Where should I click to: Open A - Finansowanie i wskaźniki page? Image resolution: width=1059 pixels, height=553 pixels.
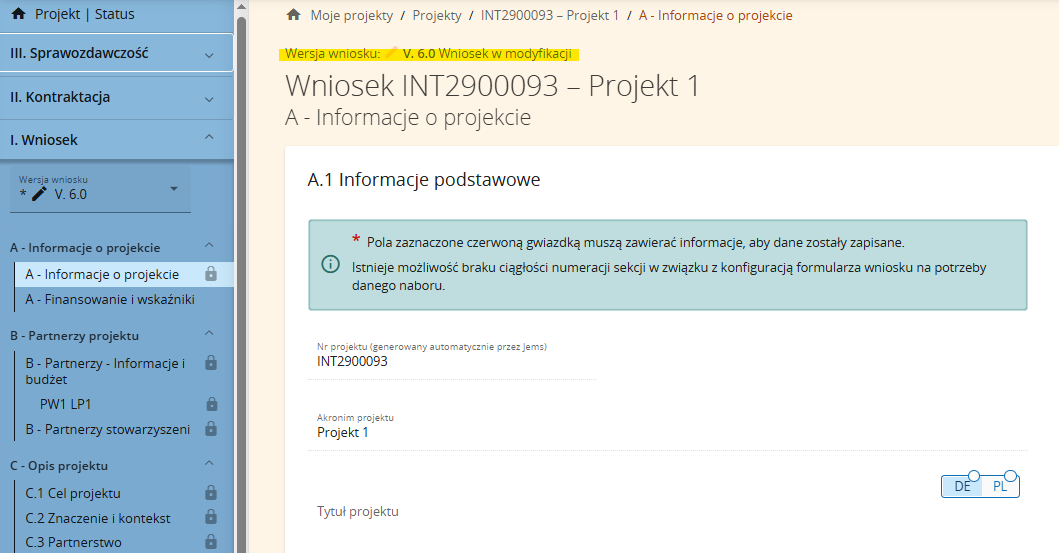110,299
